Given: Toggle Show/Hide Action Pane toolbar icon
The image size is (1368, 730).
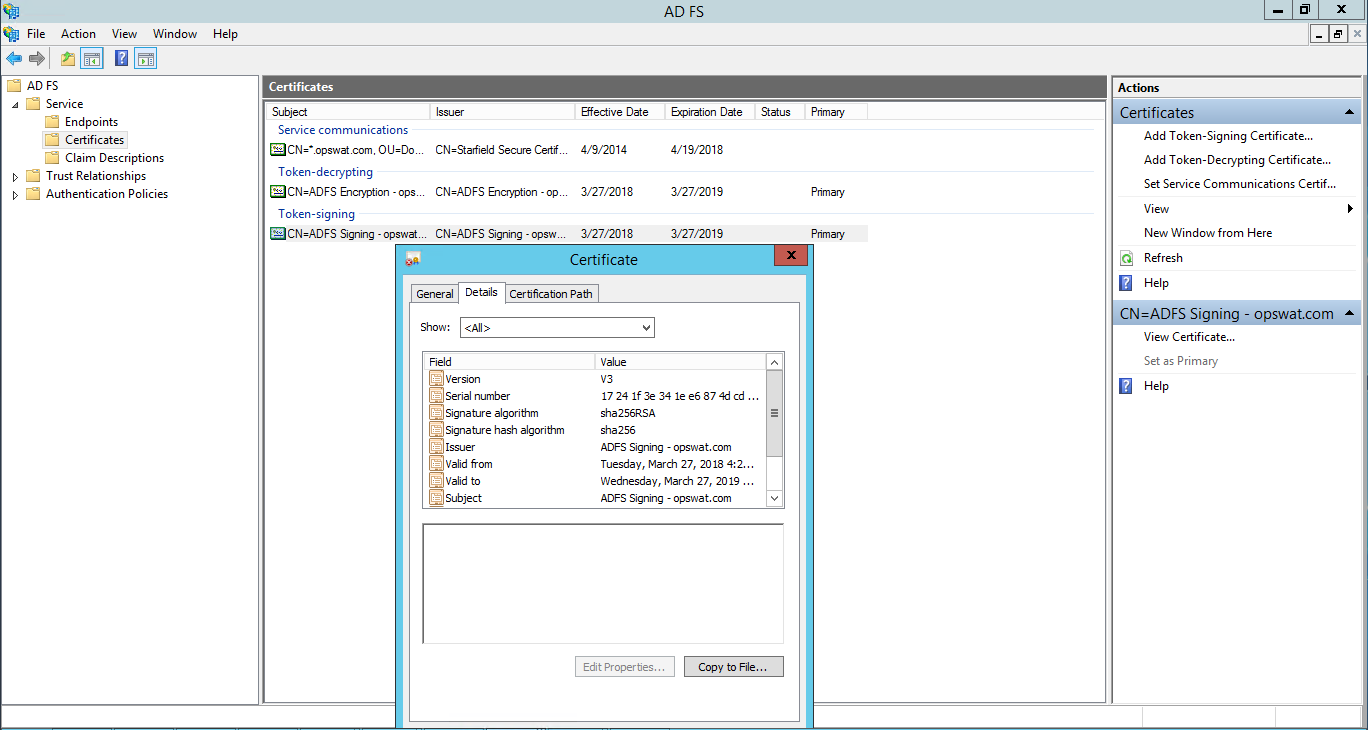Looking at the screenshot, I should 146,59.
